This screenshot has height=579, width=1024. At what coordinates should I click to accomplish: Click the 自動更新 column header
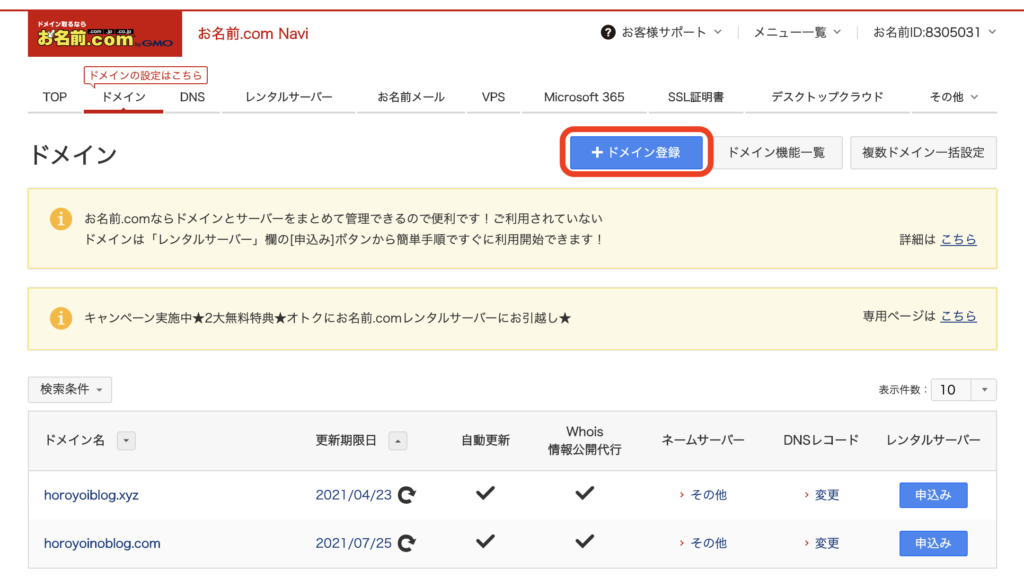[x=485, y=441]
